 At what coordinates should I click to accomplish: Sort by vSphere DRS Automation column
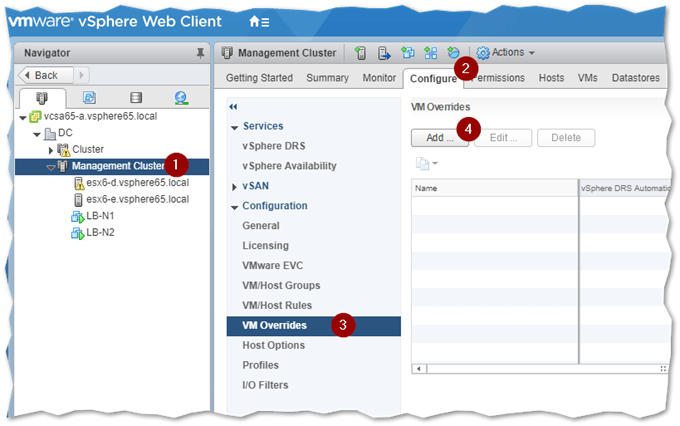pyautogui.click(x=625, y=188)
